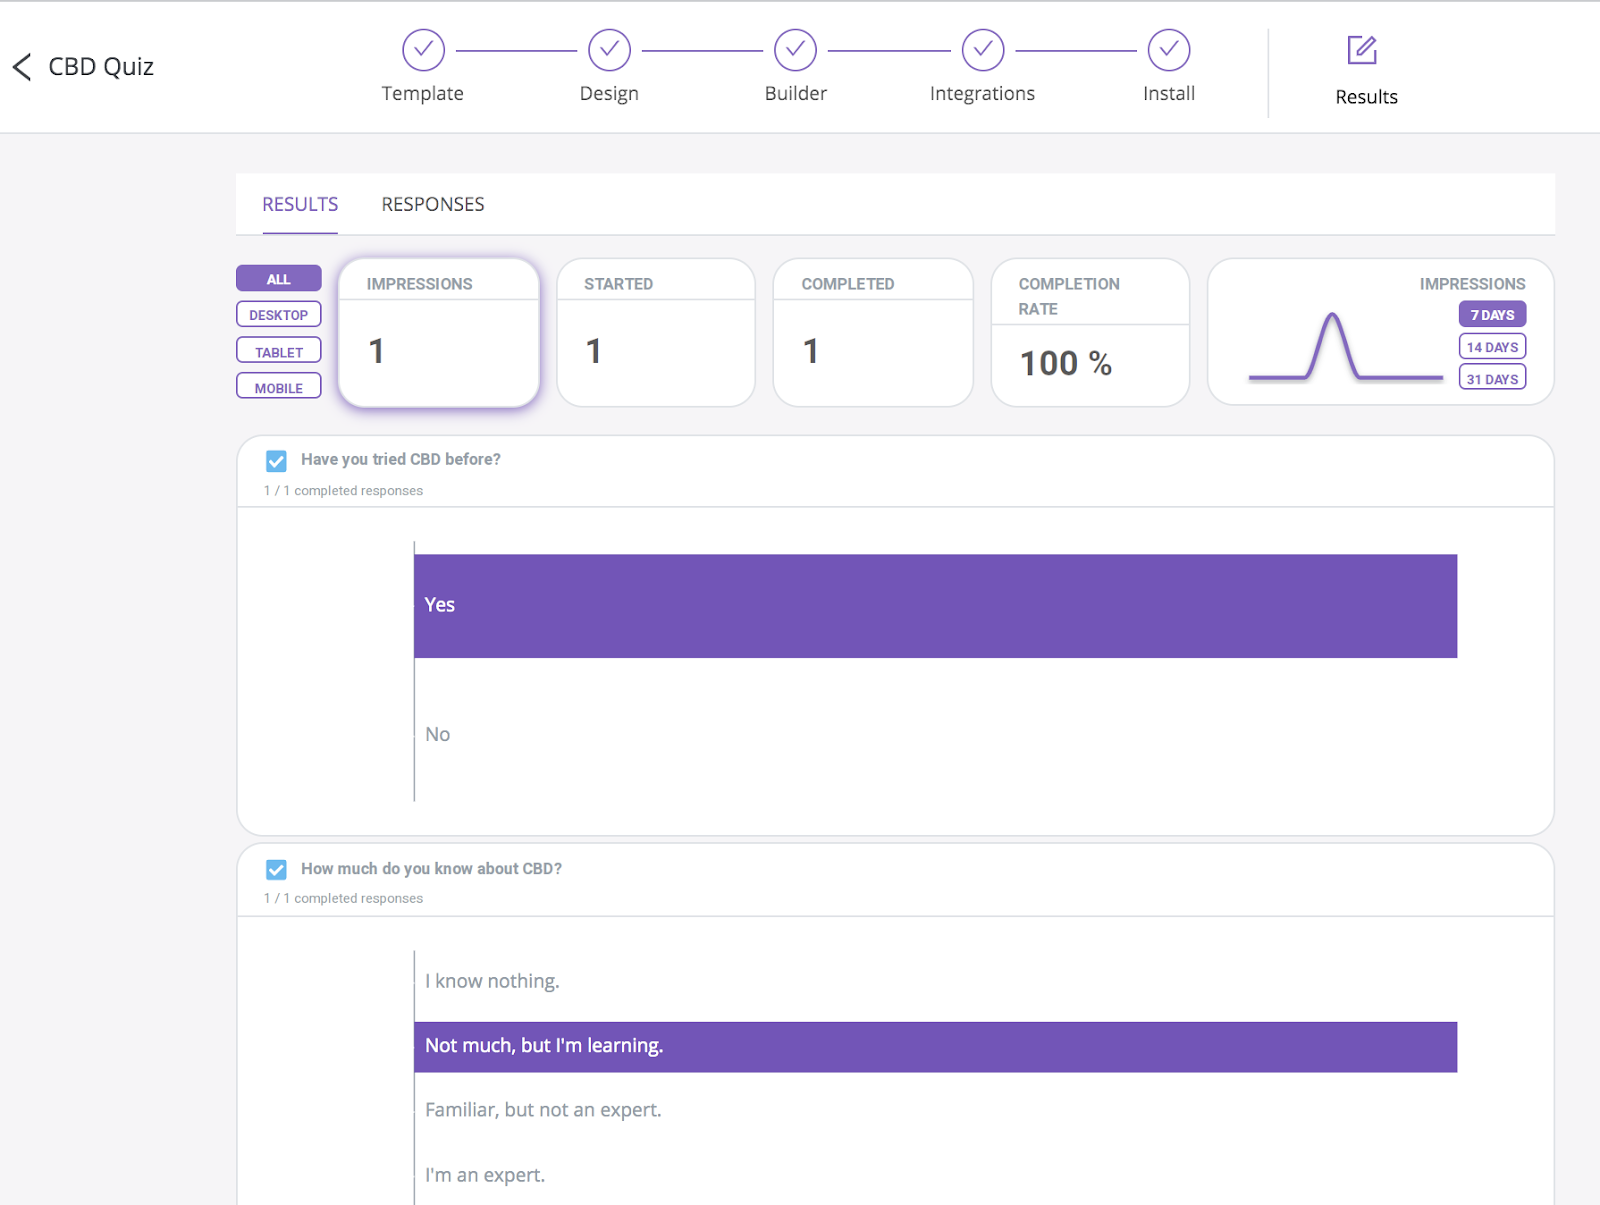
Task: Switch to the RESPONSES tab
Action: click(433, 204)
